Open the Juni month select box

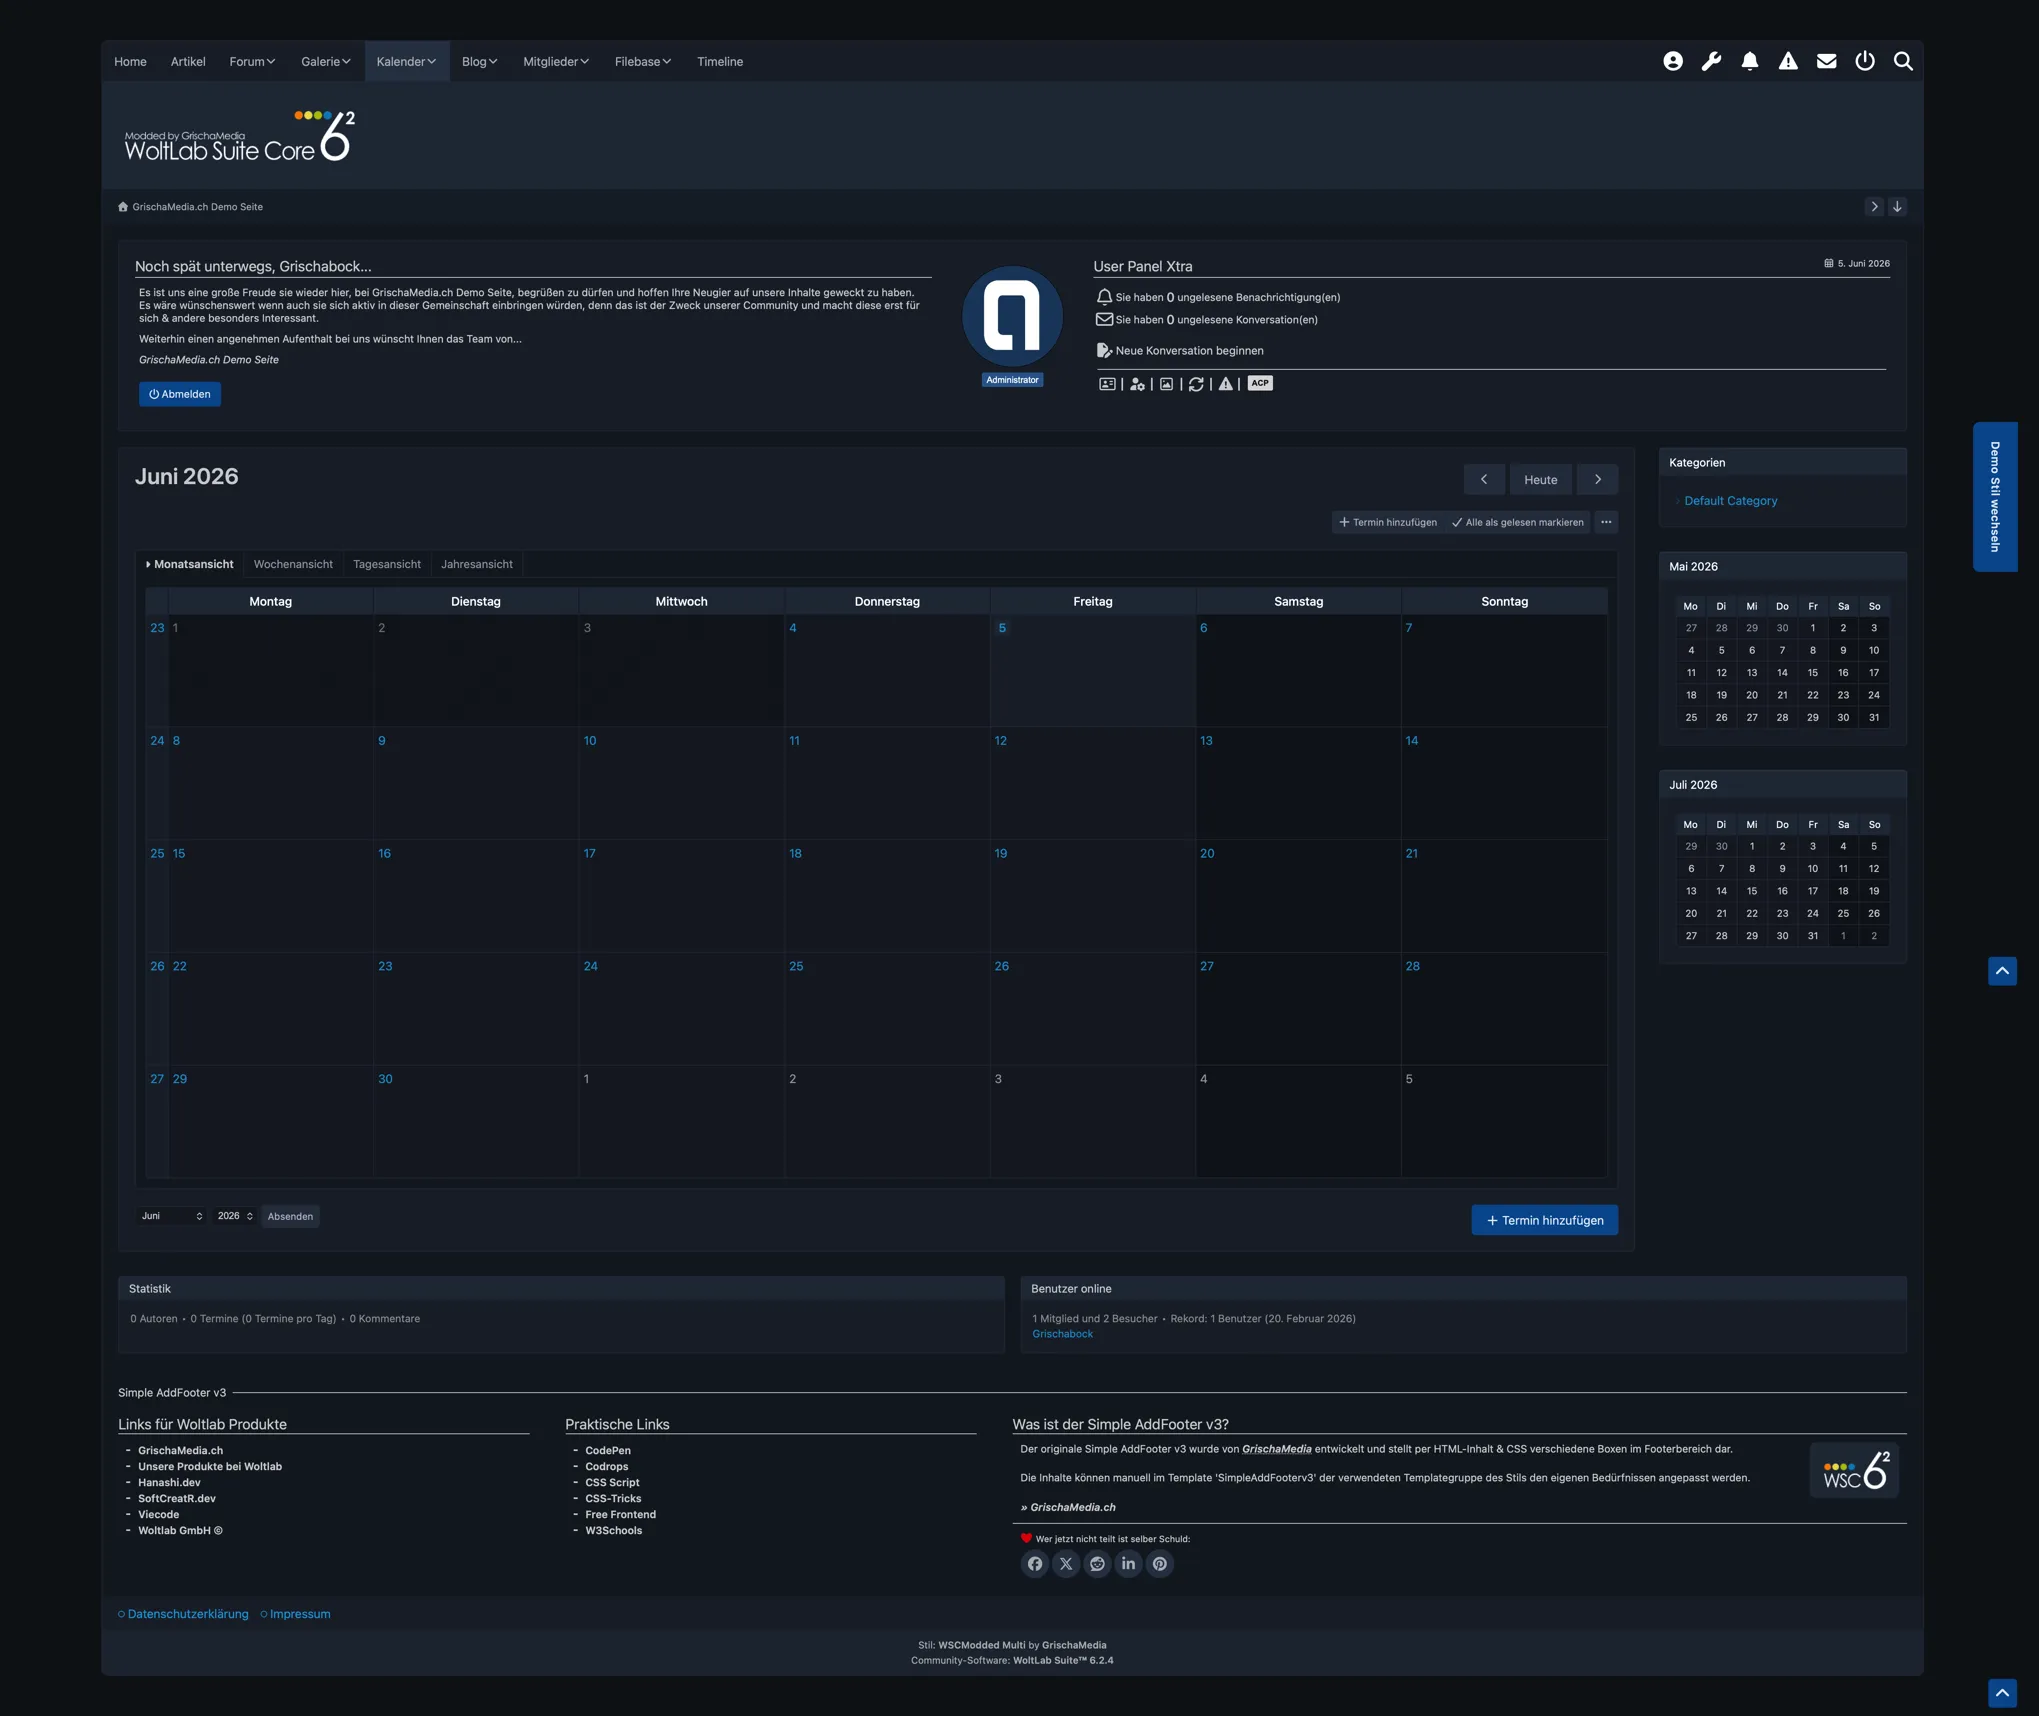click(171, 1216)
